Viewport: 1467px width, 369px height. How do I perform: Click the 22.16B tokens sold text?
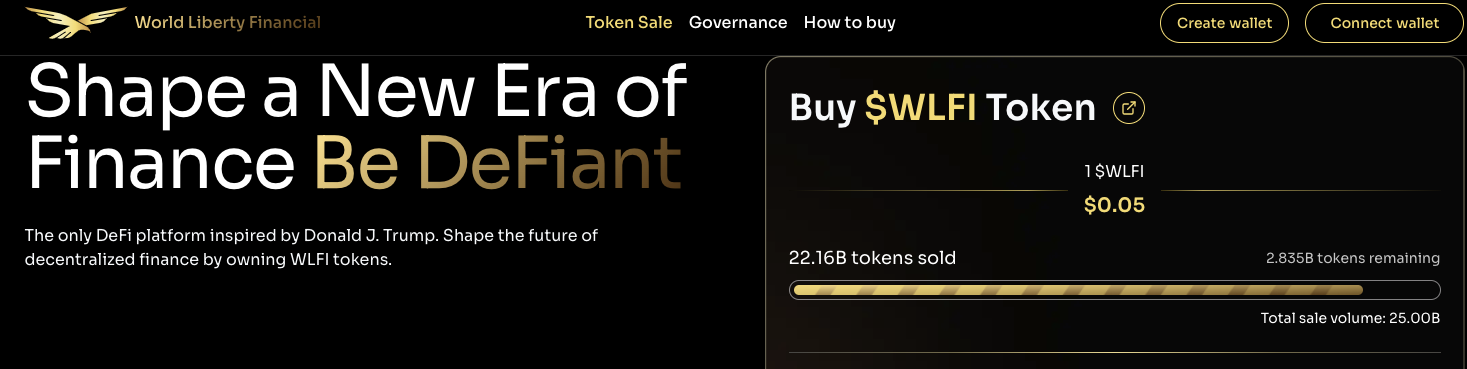pos(872,258)
